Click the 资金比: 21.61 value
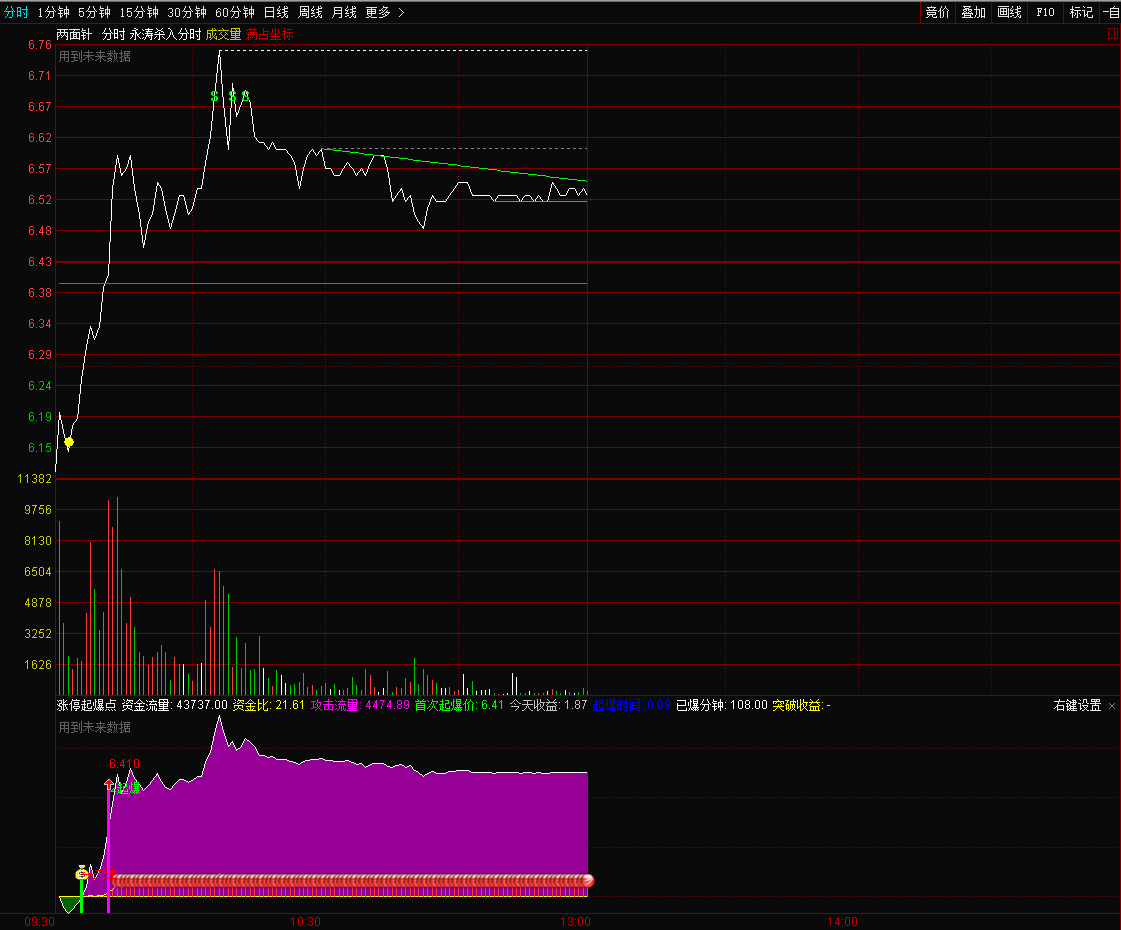This screenshot has height=930, width=1121. click(269, 706)
